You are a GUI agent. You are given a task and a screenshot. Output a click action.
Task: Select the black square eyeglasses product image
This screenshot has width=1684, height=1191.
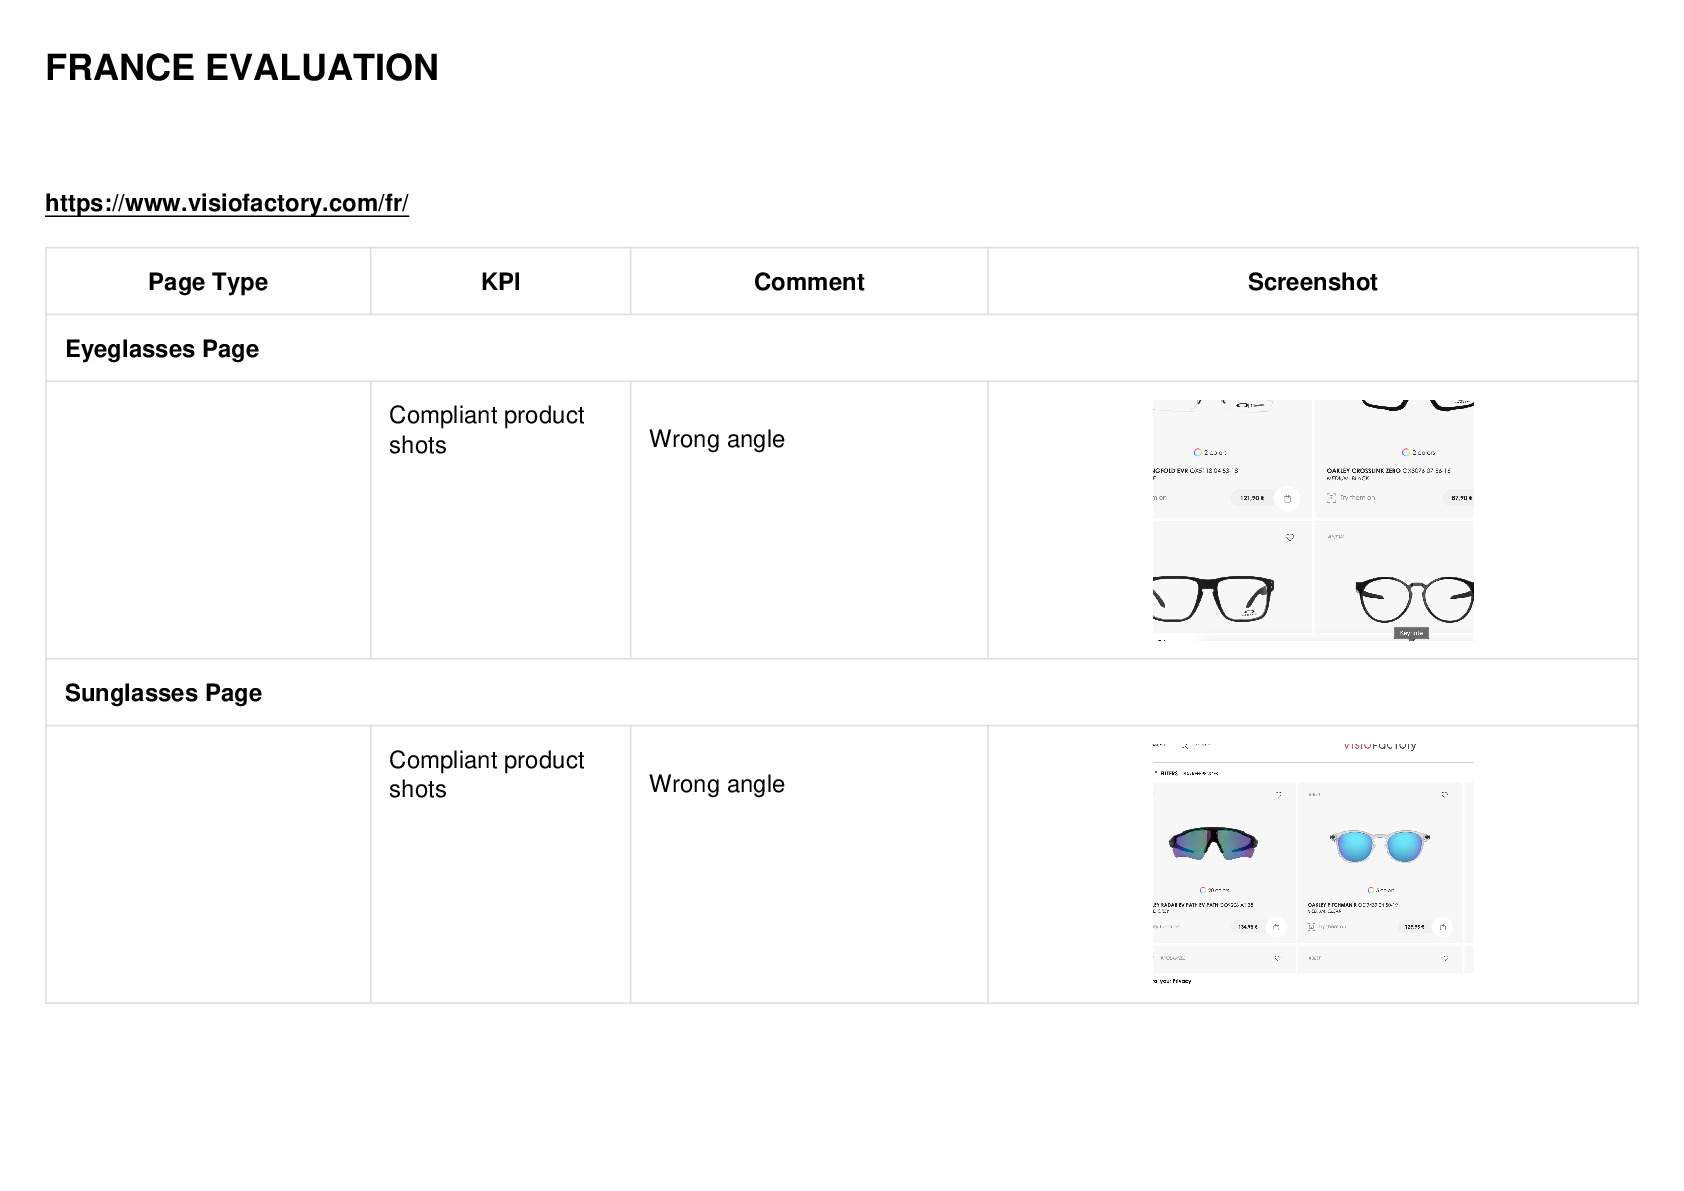pos(1213,598)
